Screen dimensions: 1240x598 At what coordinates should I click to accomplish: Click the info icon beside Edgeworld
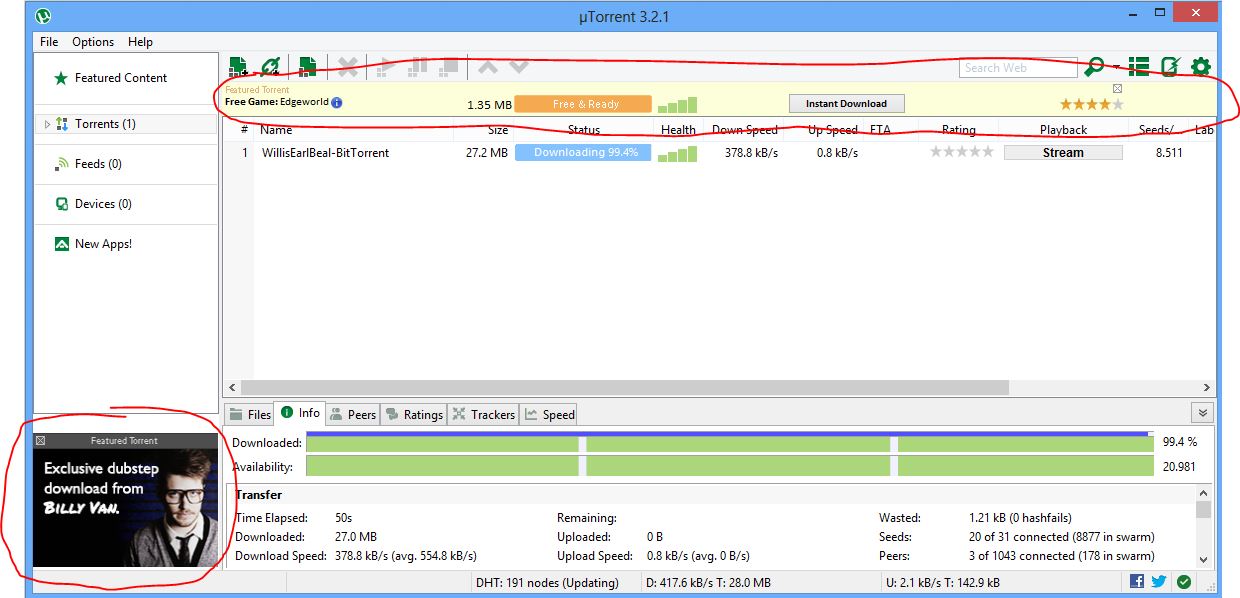337,102
